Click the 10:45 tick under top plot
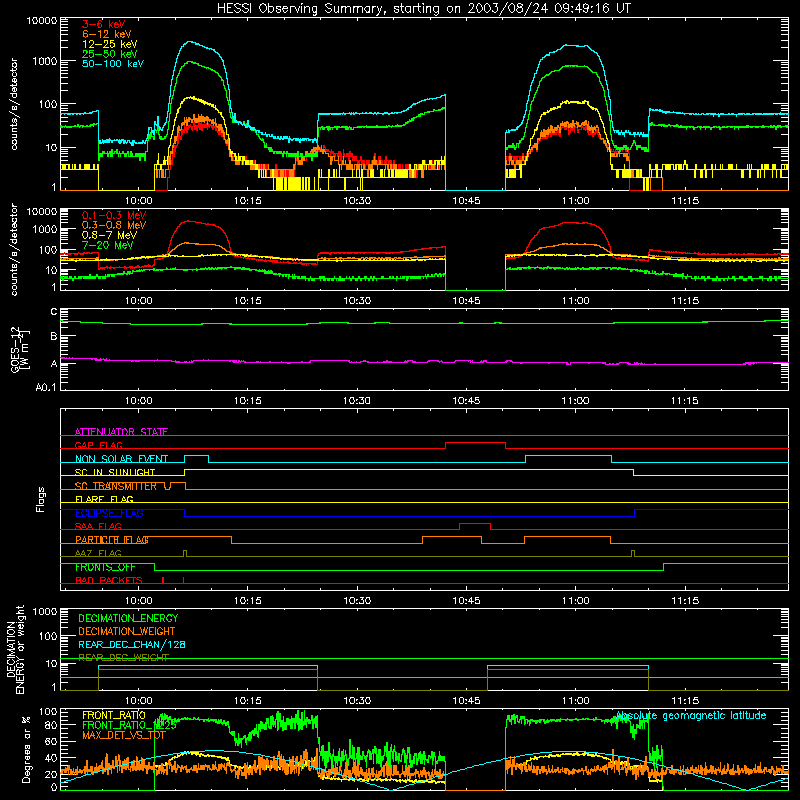Screen dimensions: 800x800 pos(466,201)
